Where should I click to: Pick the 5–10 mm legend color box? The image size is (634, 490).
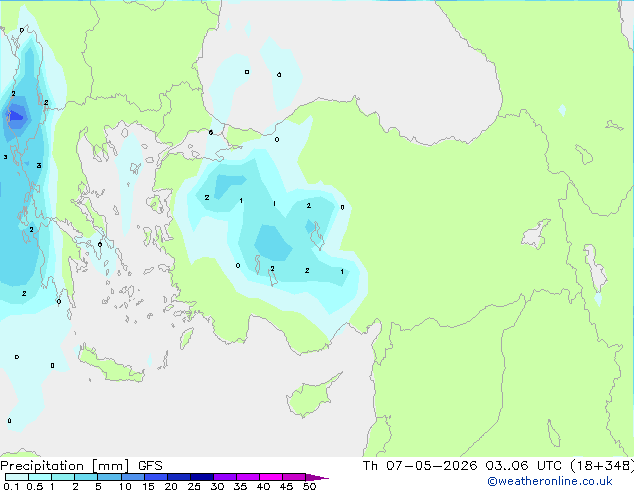pos(109,477)
